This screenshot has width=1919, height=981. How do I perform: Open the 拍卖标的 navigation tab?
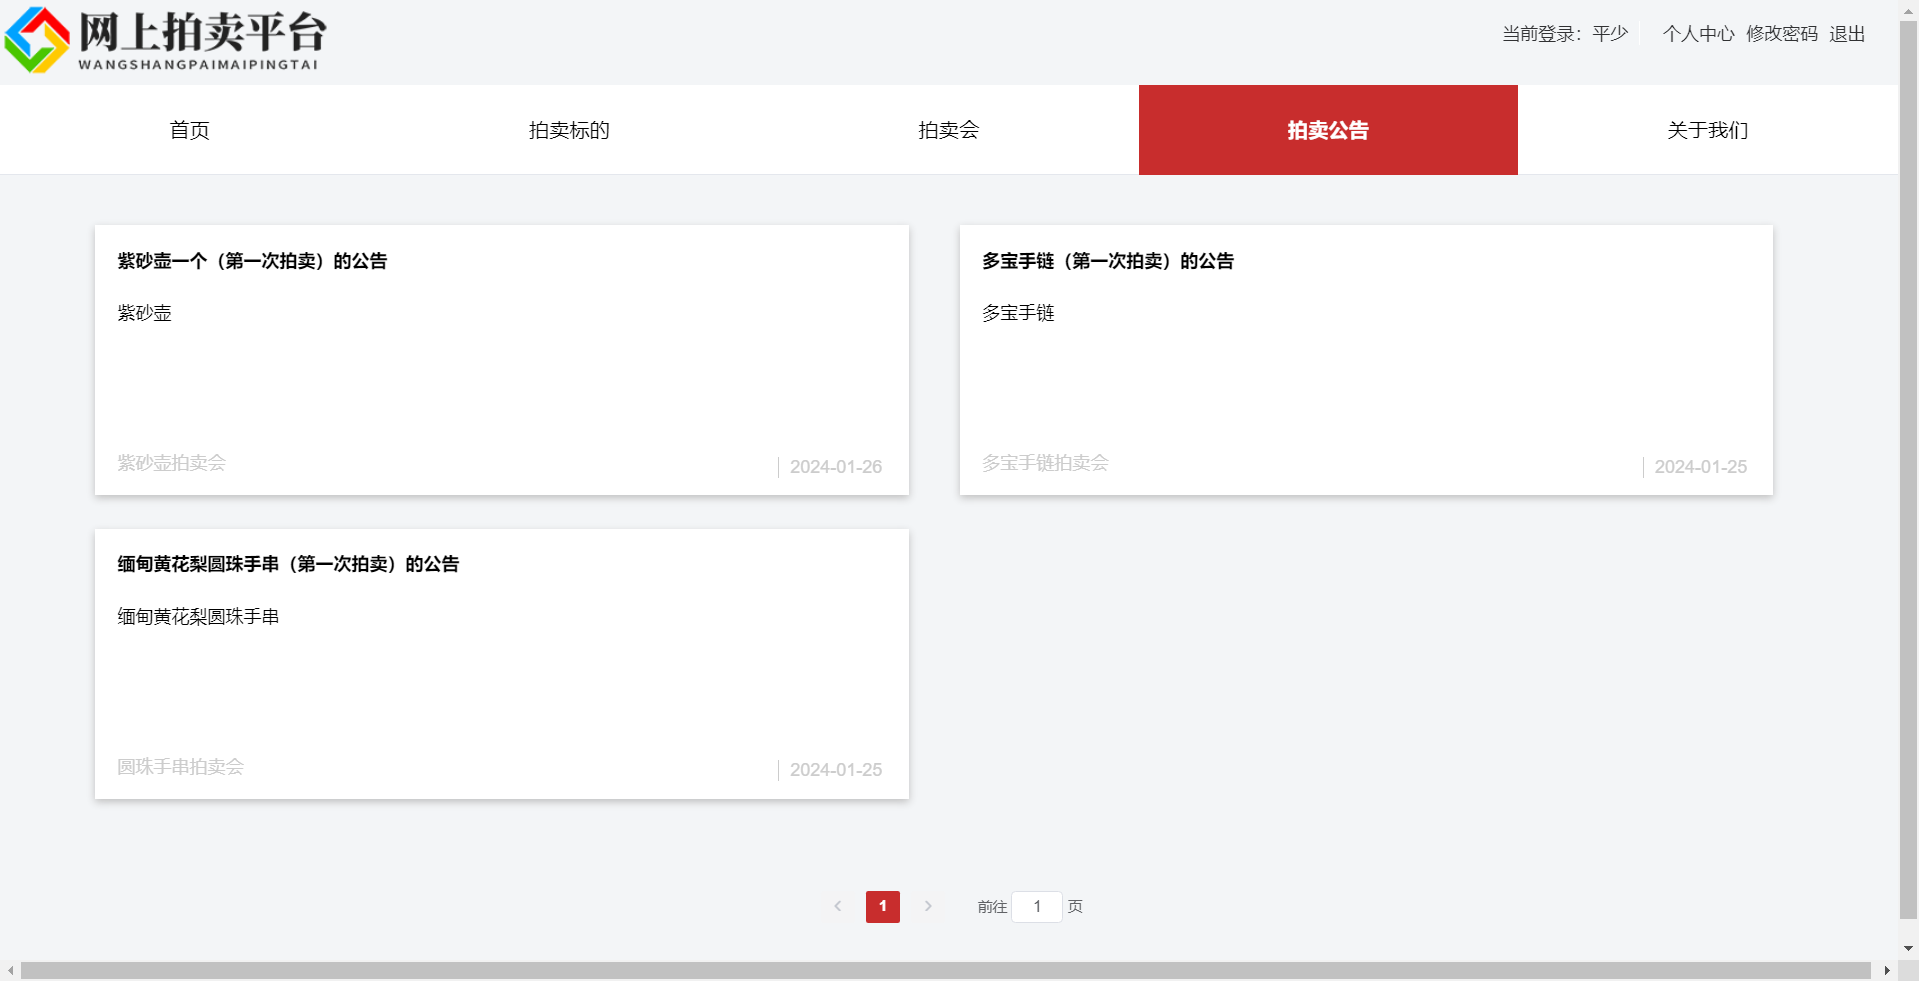click(569, 130)
